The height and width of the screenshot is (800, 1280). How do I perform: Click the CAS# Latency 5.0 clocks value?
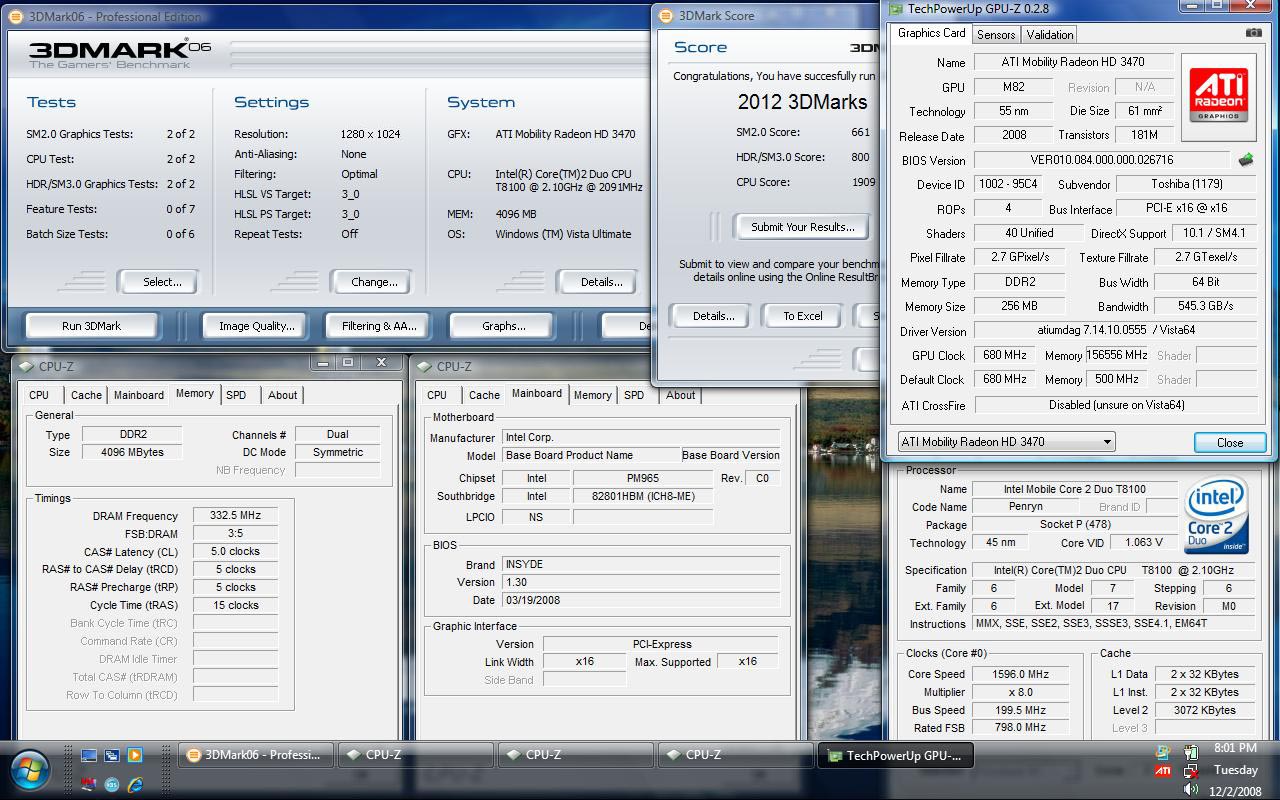click(x=235, y=552)
